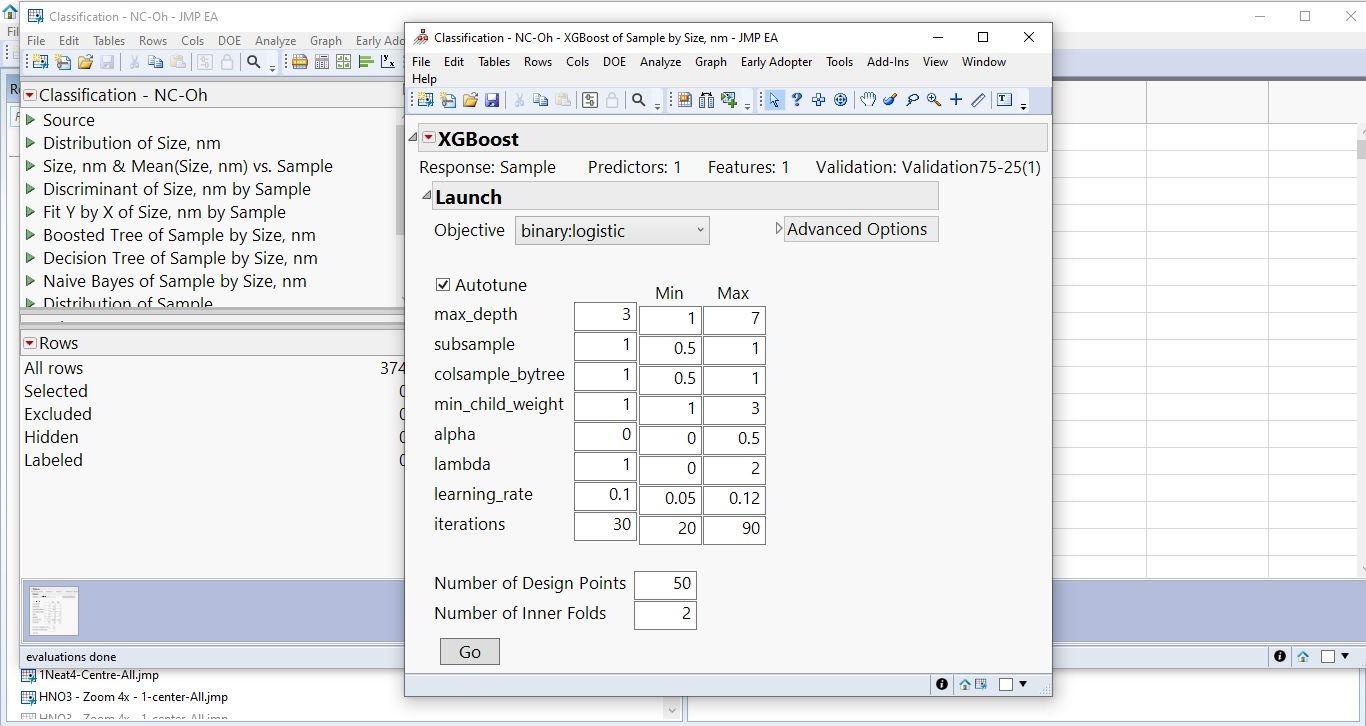Open the DOE menu in the XGBoost window
This screenshot has width=1366, height=726.
(x=614, y=61)
